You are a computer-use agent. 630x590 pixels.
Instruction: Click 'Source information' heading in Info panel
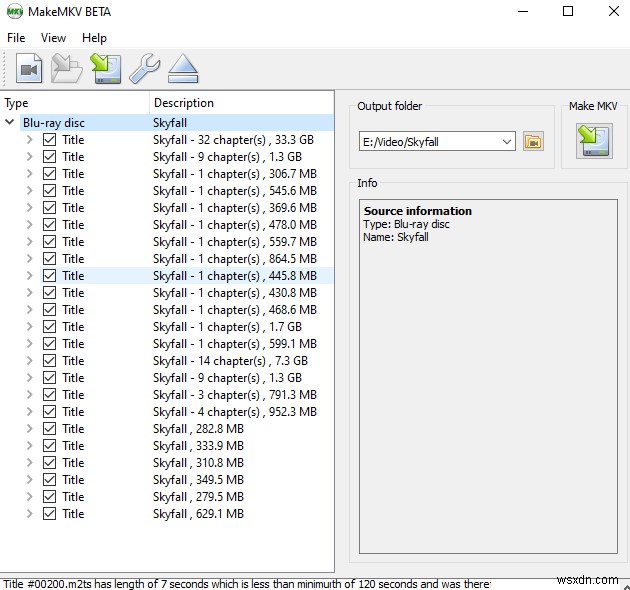click(x=417, y=211)
